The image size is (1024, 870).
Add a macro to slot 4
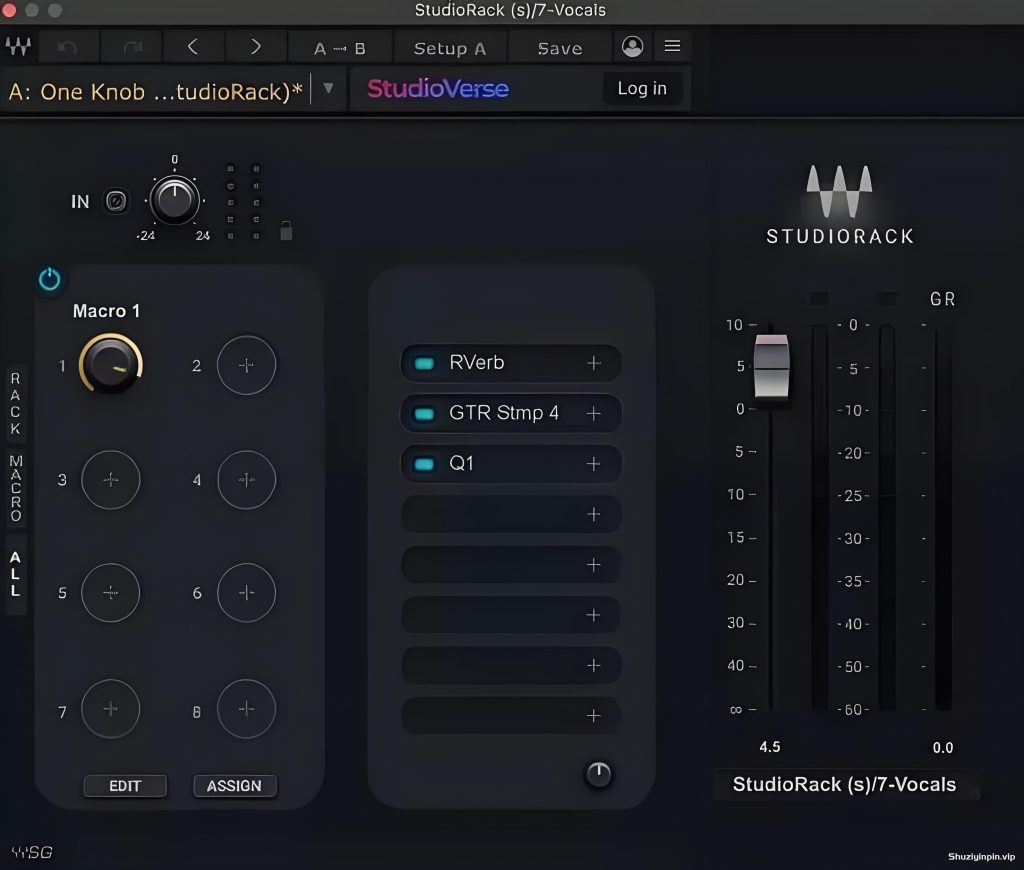tap(246, 480)
